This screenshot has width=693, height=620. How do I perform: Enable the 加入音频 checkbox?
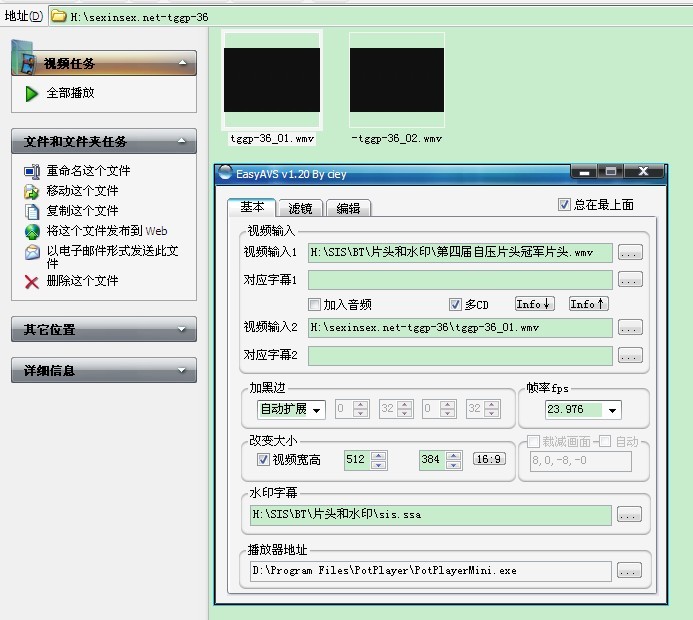tap(314, 304)
